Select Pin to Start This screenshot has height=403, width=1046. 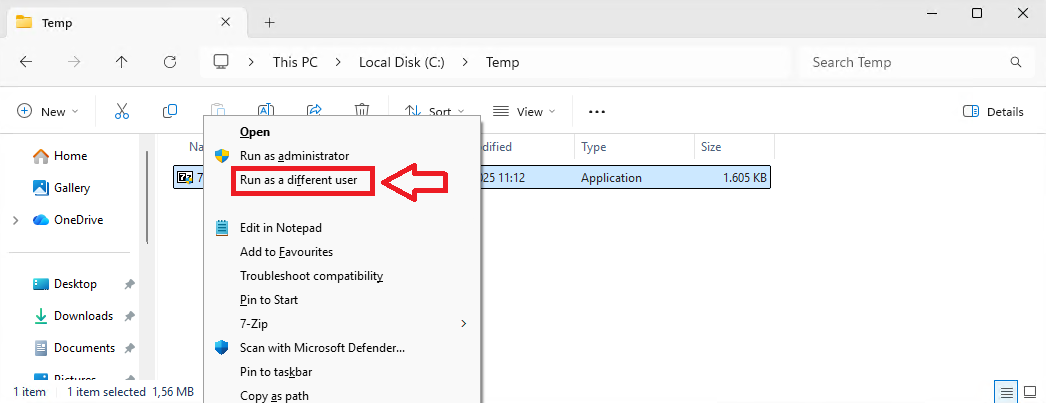point(342,300)
